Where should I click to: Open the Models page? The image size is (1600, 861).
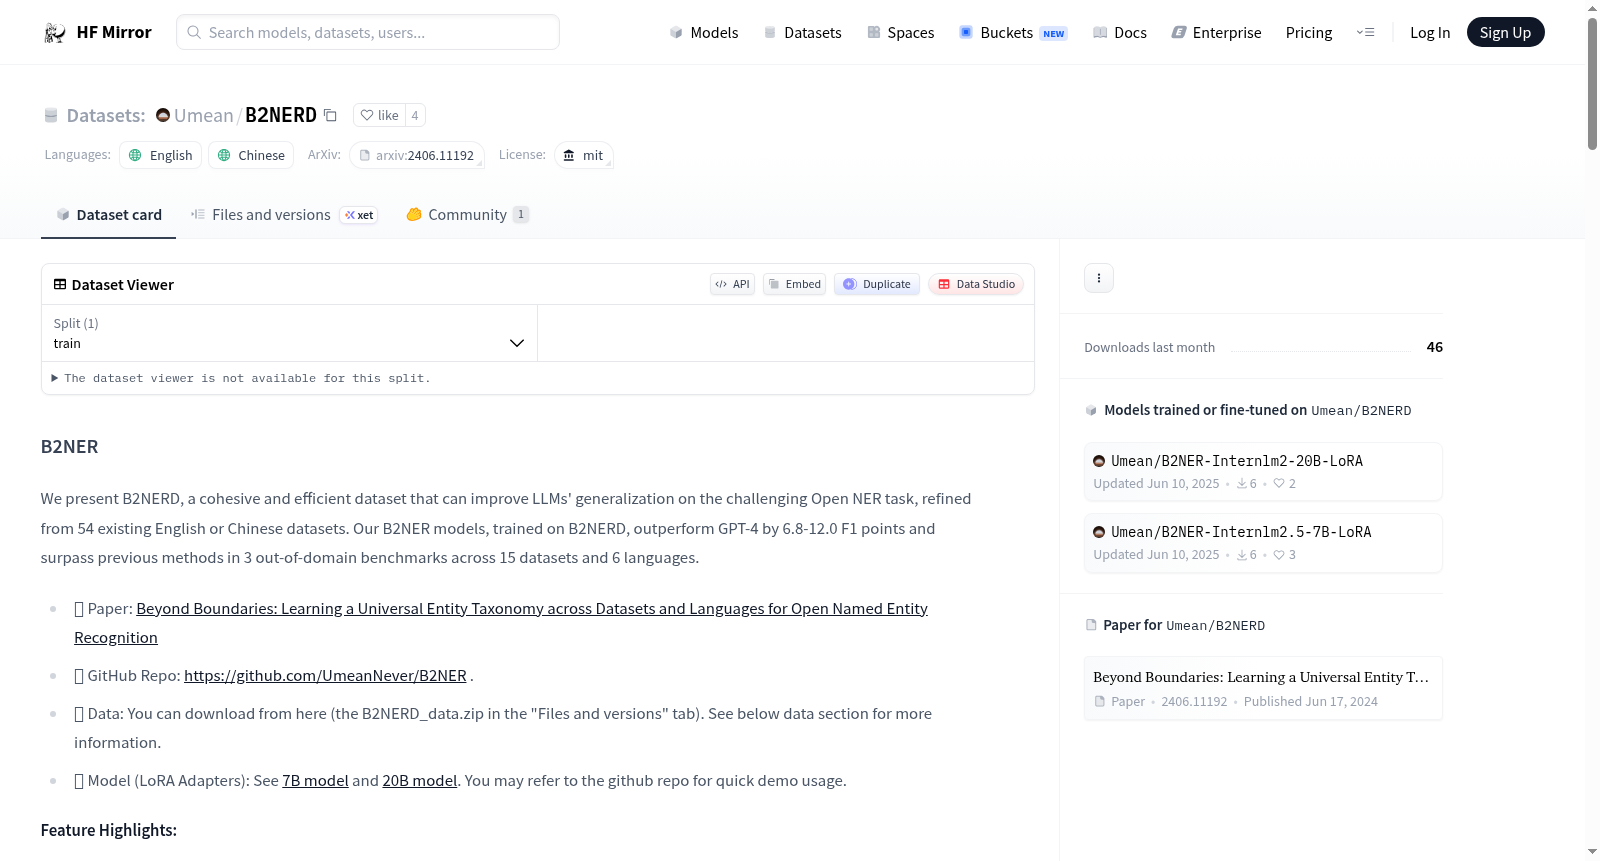pos(704,33)
